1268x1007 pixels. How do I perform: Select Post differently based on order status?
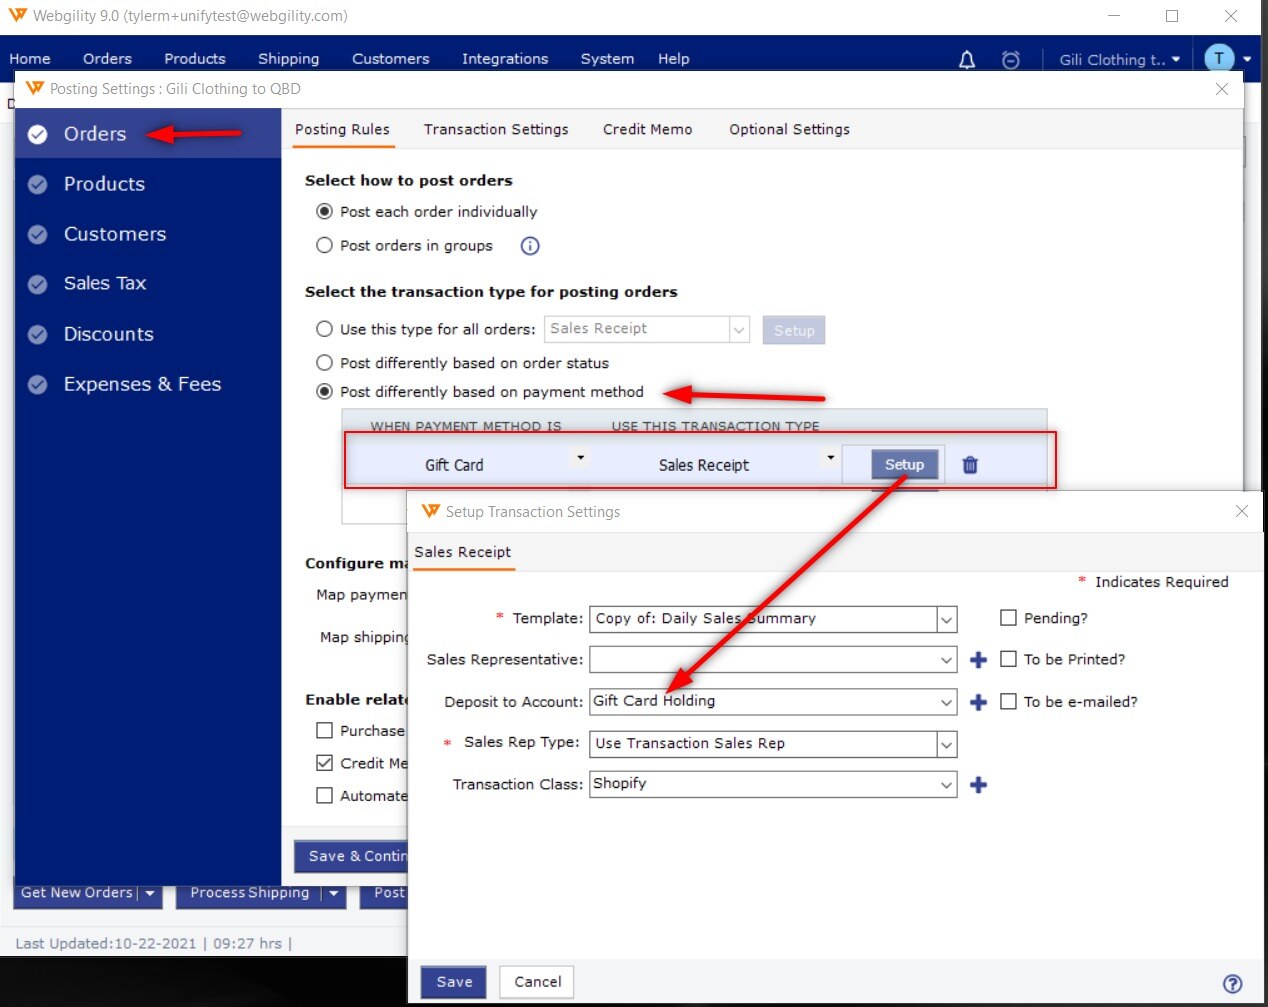(324, 363)
